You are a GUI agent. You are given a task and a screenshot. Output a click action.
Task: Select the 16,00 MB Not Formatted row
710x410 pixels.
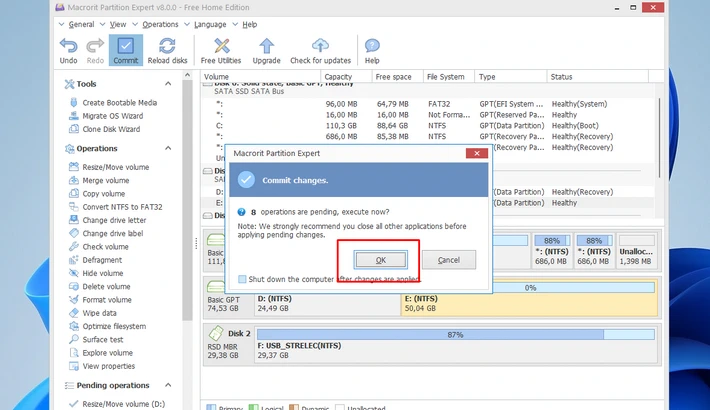point(429,115)
